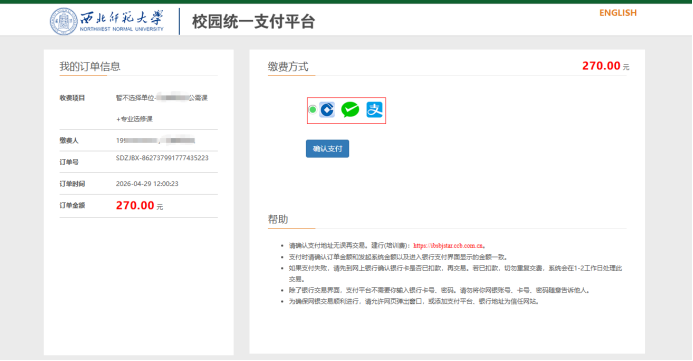Image resolution: width=693 pixels, height=361 pixels.
Task: Click the 收费项目 label
Action: [72, 98]
